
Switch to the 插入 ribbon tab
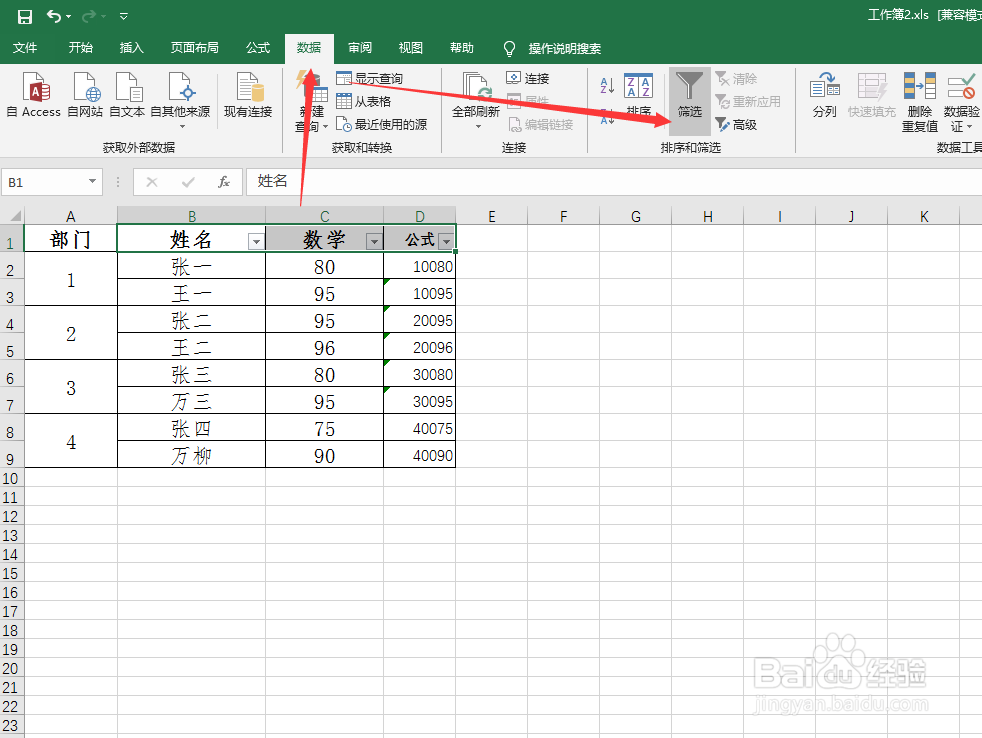pyautogui.click(x=132, y=48)
